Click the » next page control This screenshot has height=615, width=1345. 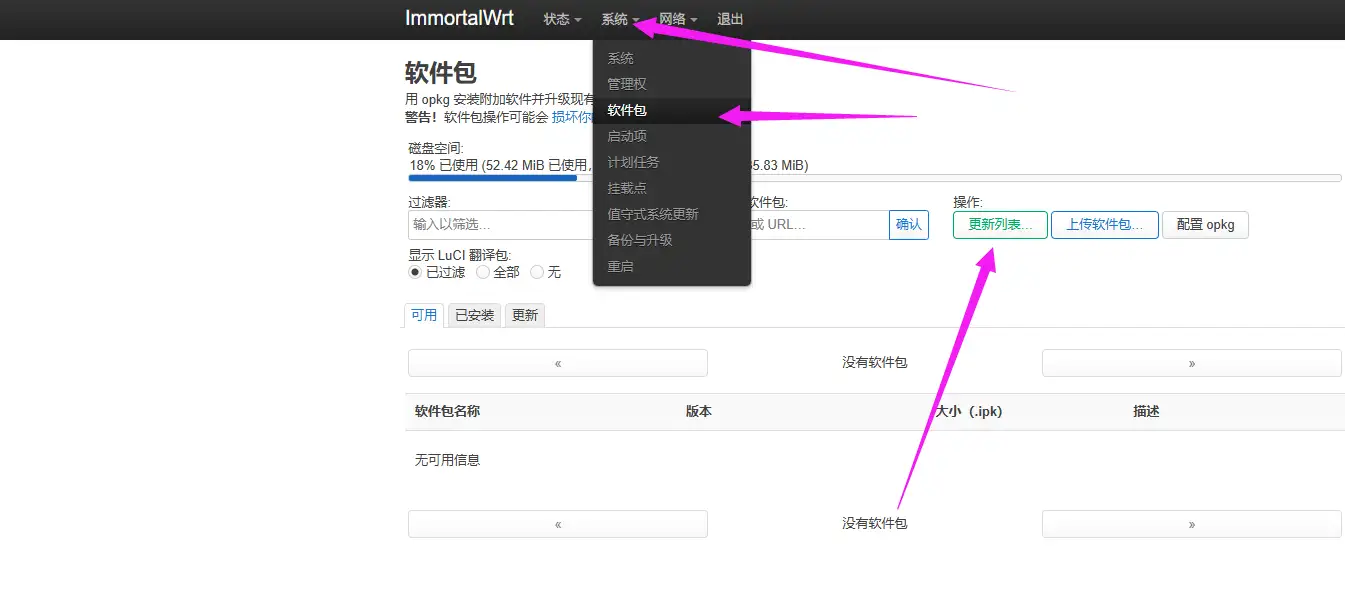coord(1191,362)
